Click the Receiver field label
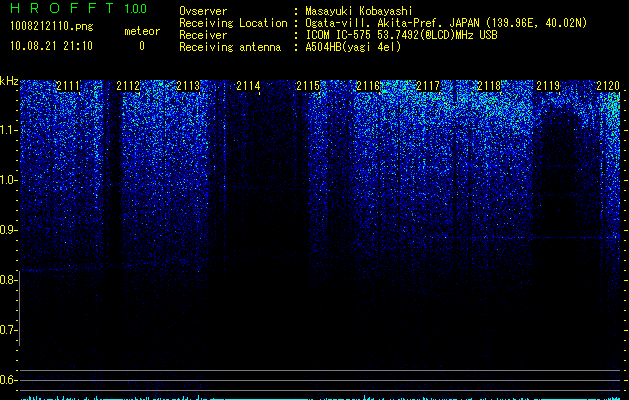The image size is (629, 400). click(x=203, y=35)
